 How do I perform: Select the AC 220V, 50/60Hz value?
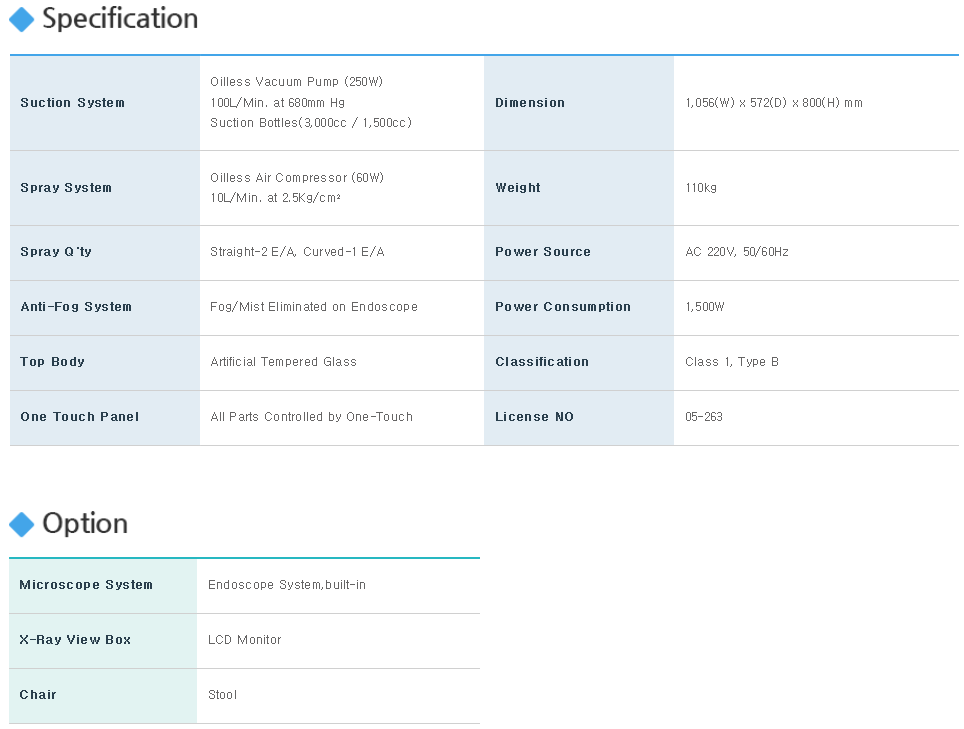[737, 251]
